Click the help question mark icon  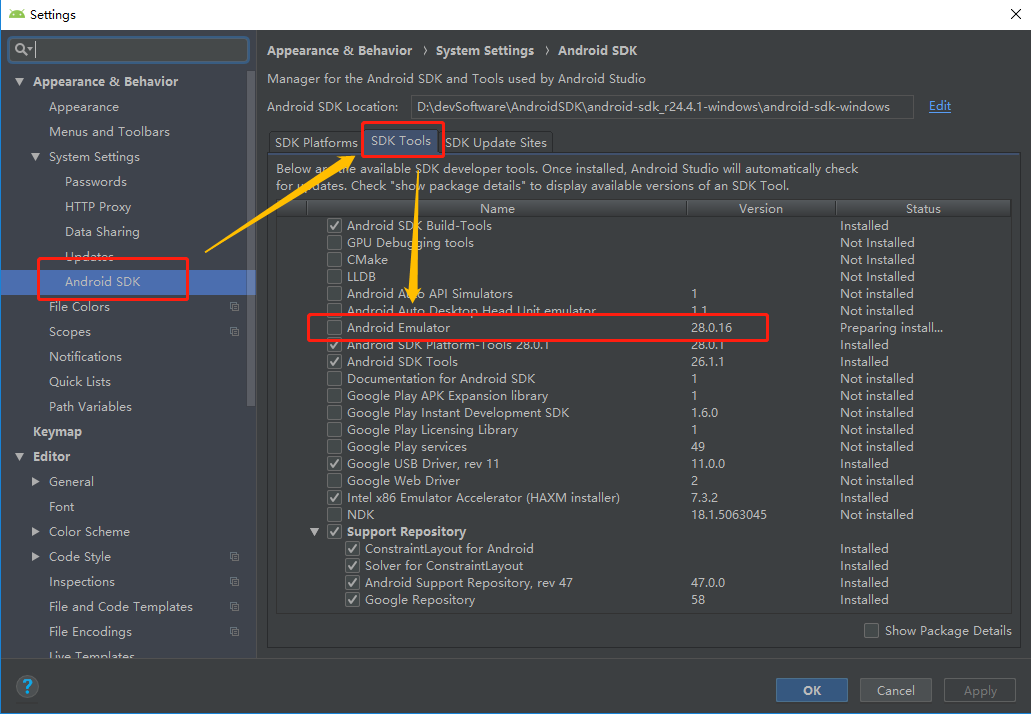pyautogui.click(x=27, y=687)
